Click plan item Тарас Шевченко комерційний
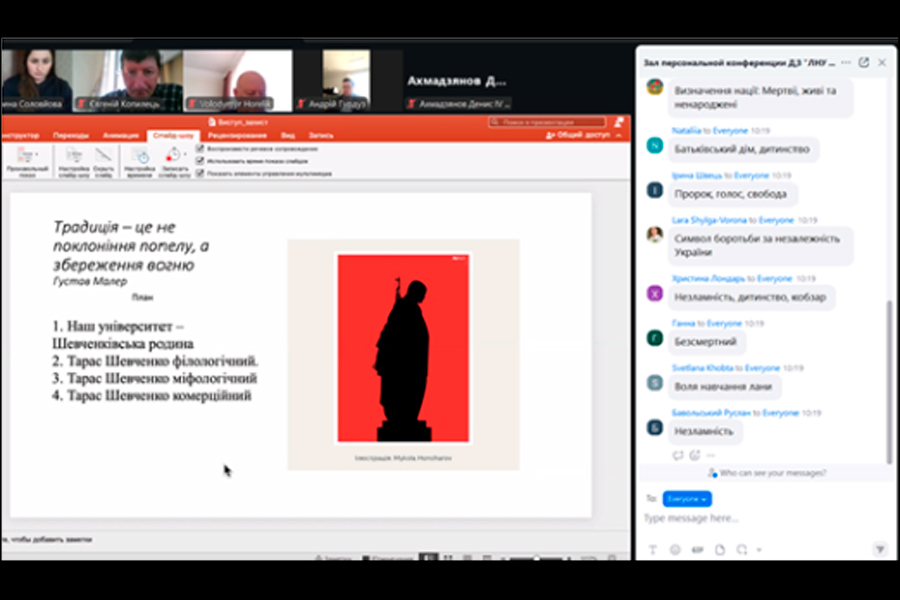The image size is (900, 600). click(x=152, y=396)
